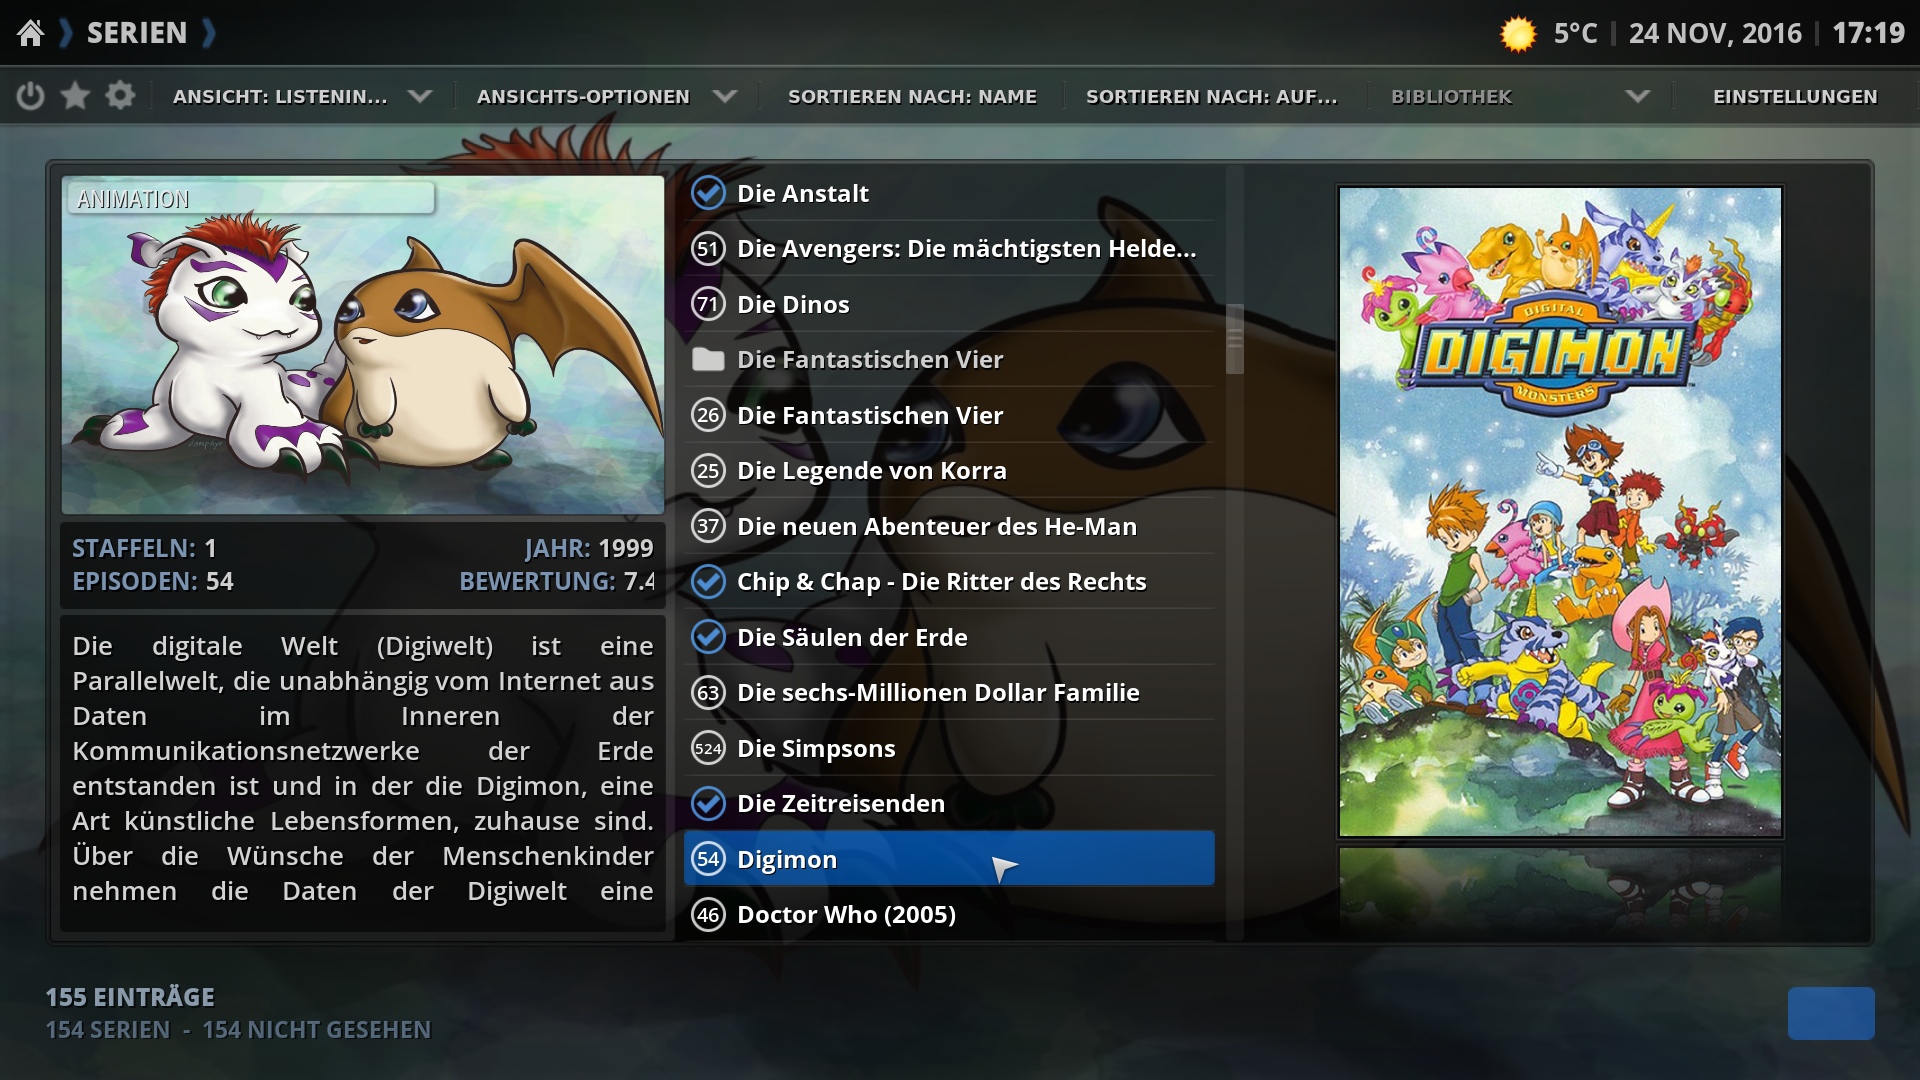
Task: Open favourites star icon
Action: pos(75,96)
